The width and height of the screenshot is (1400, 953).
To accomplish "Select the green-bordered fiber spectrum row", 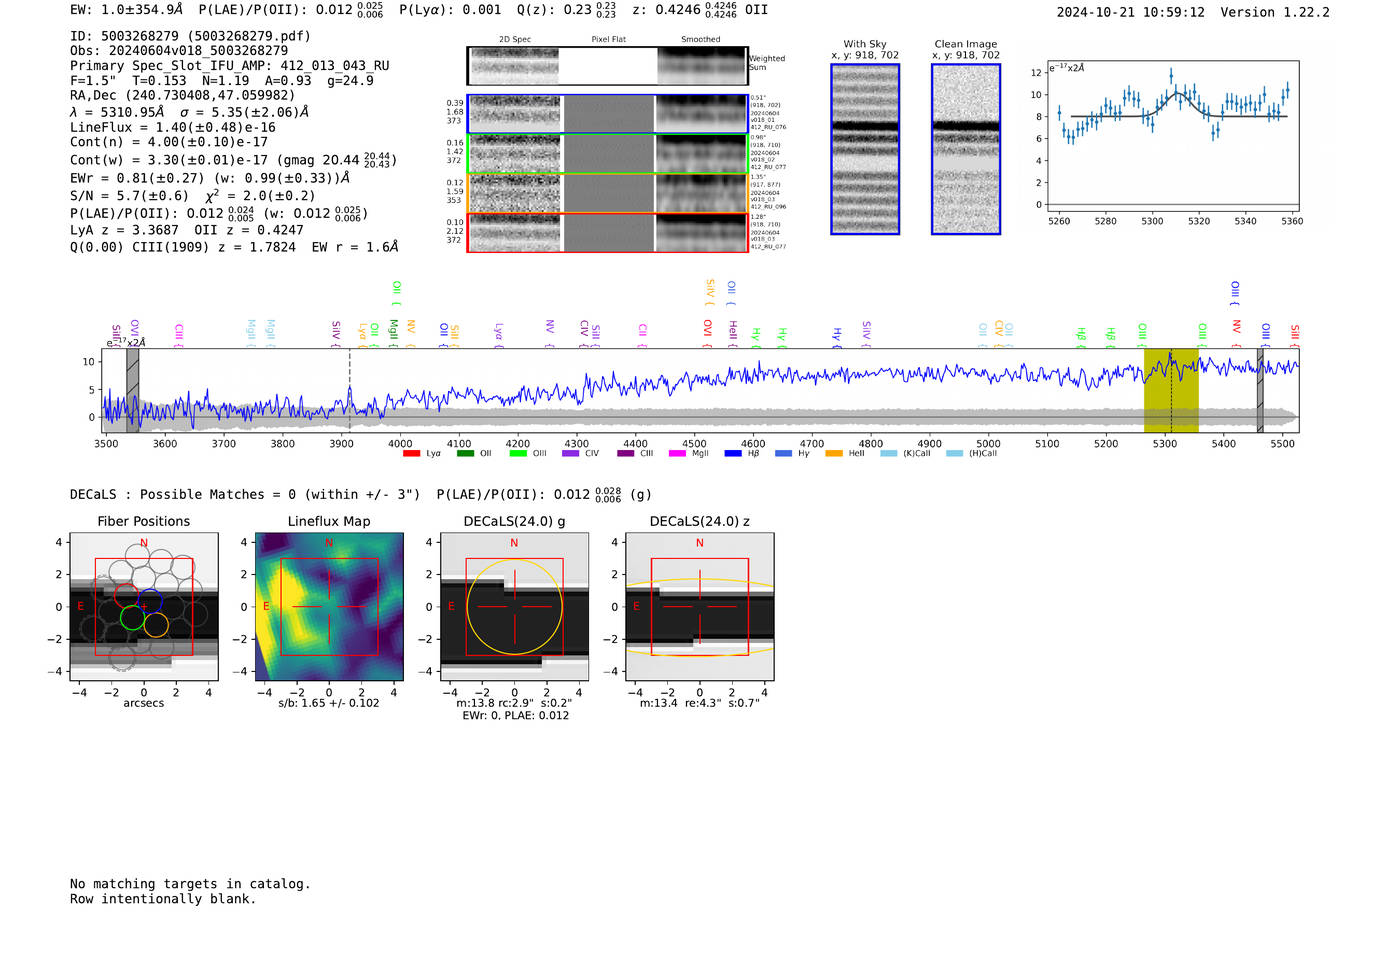I will (x=607, y=154).
